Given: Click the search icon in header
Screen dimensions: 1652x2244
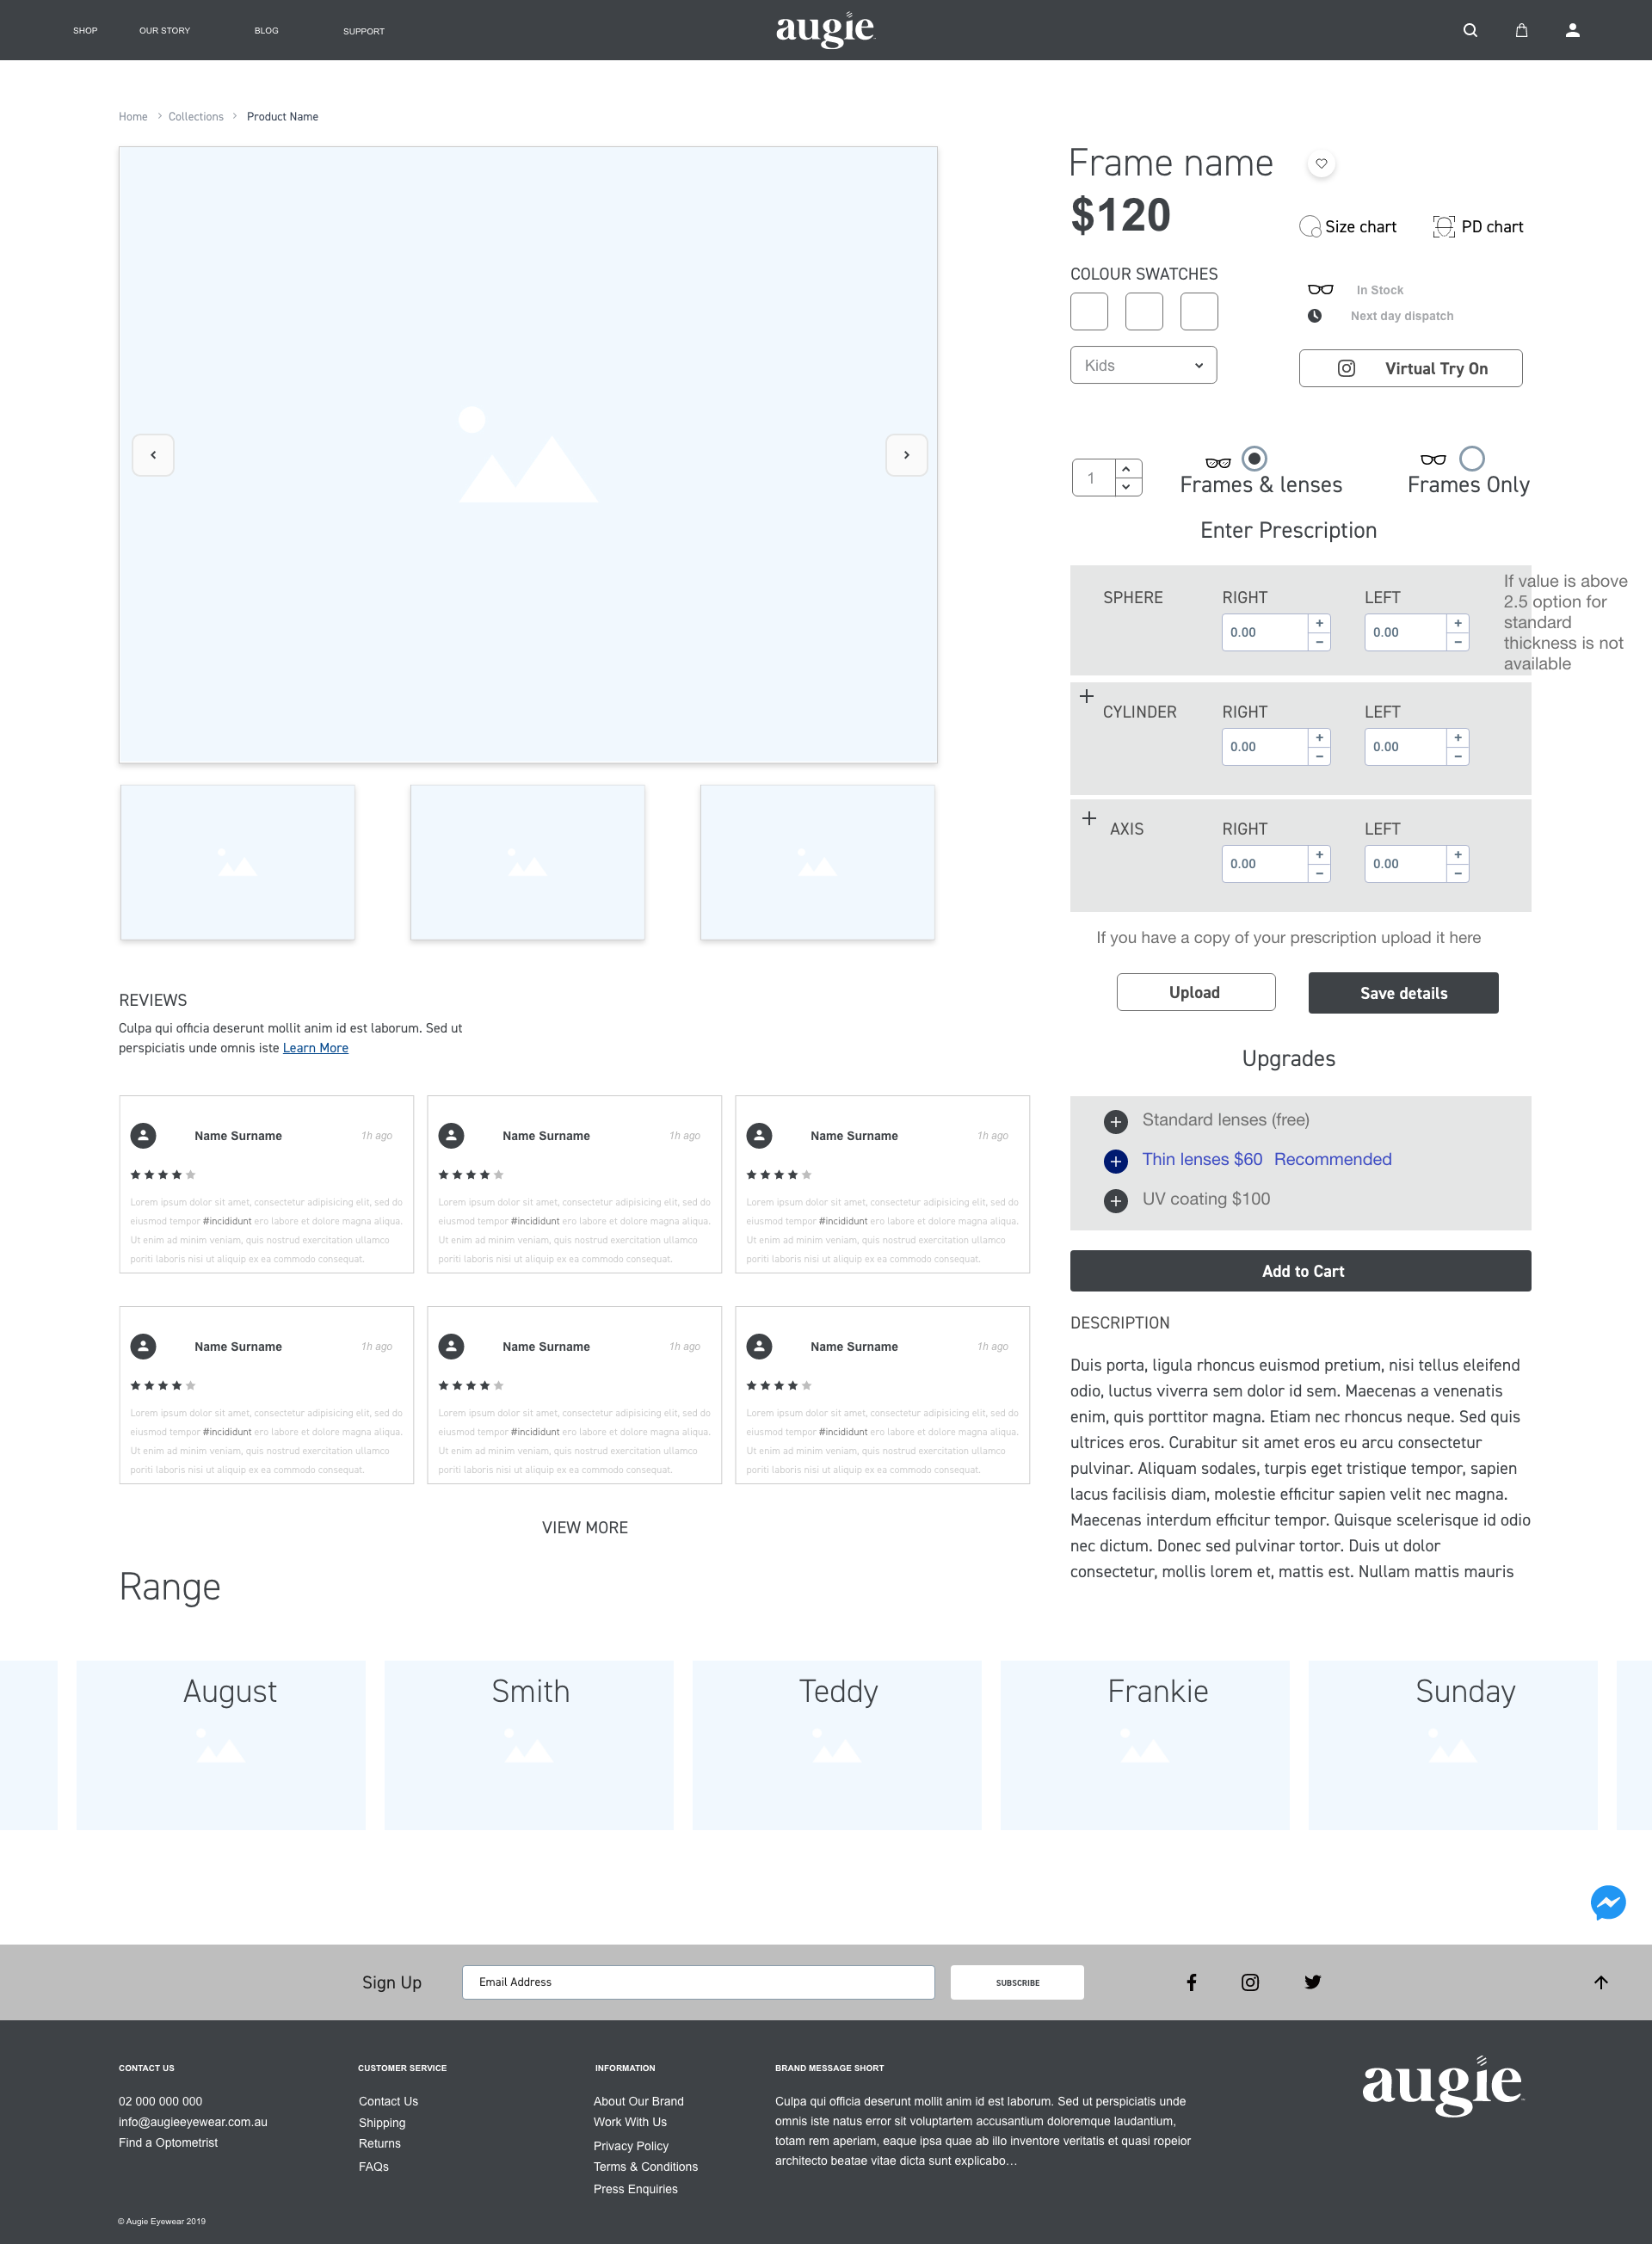Looking at the screenshot, I should [x=1469, y=30].
